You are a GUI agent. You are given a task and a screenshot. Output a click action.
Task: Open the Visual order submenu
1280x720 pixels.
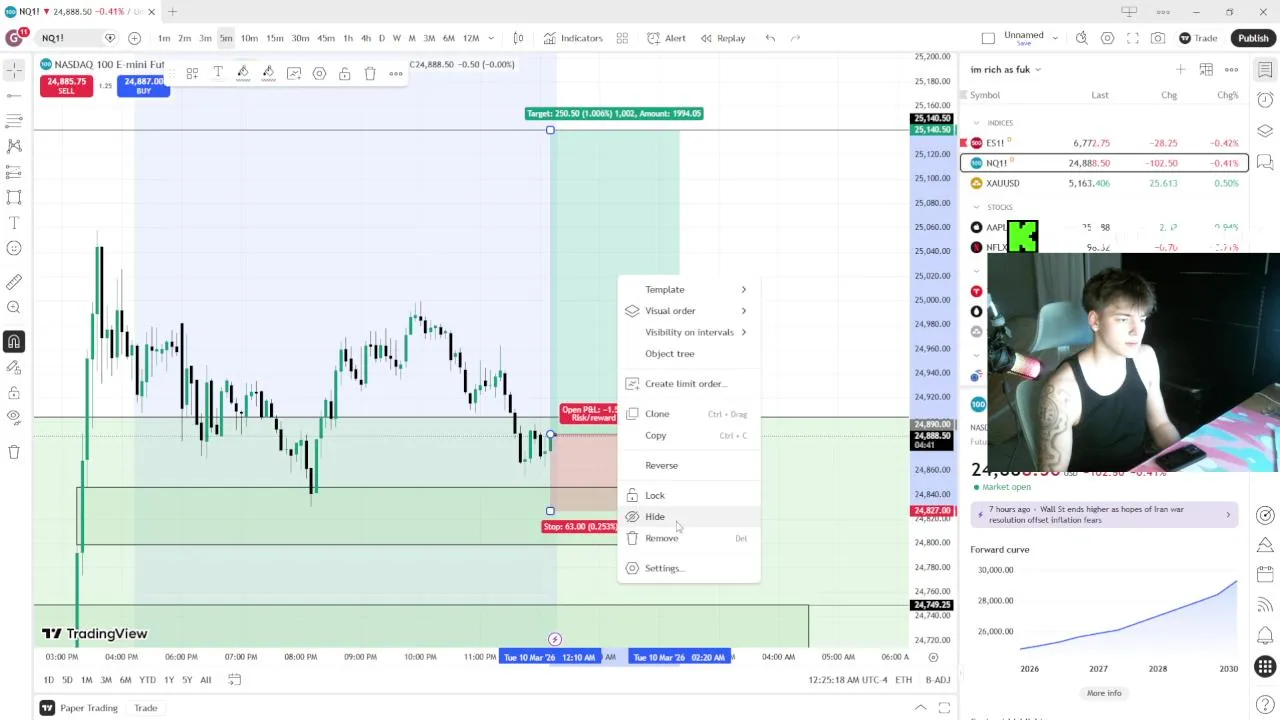[x=689, y=311]
